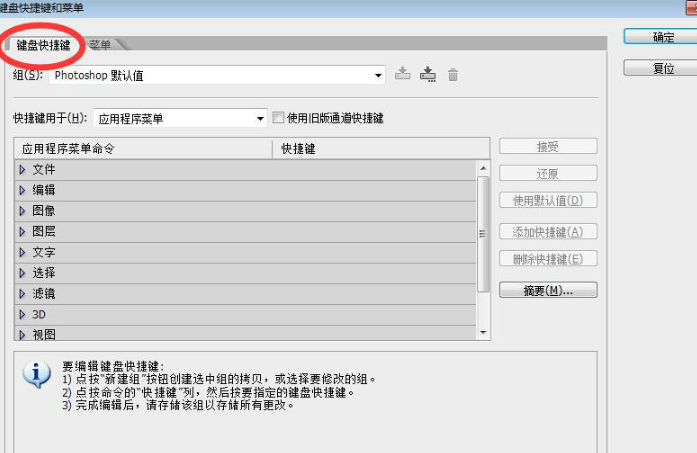Expand the 编辑 menu commands
The image size is (697, 453).
22,190
